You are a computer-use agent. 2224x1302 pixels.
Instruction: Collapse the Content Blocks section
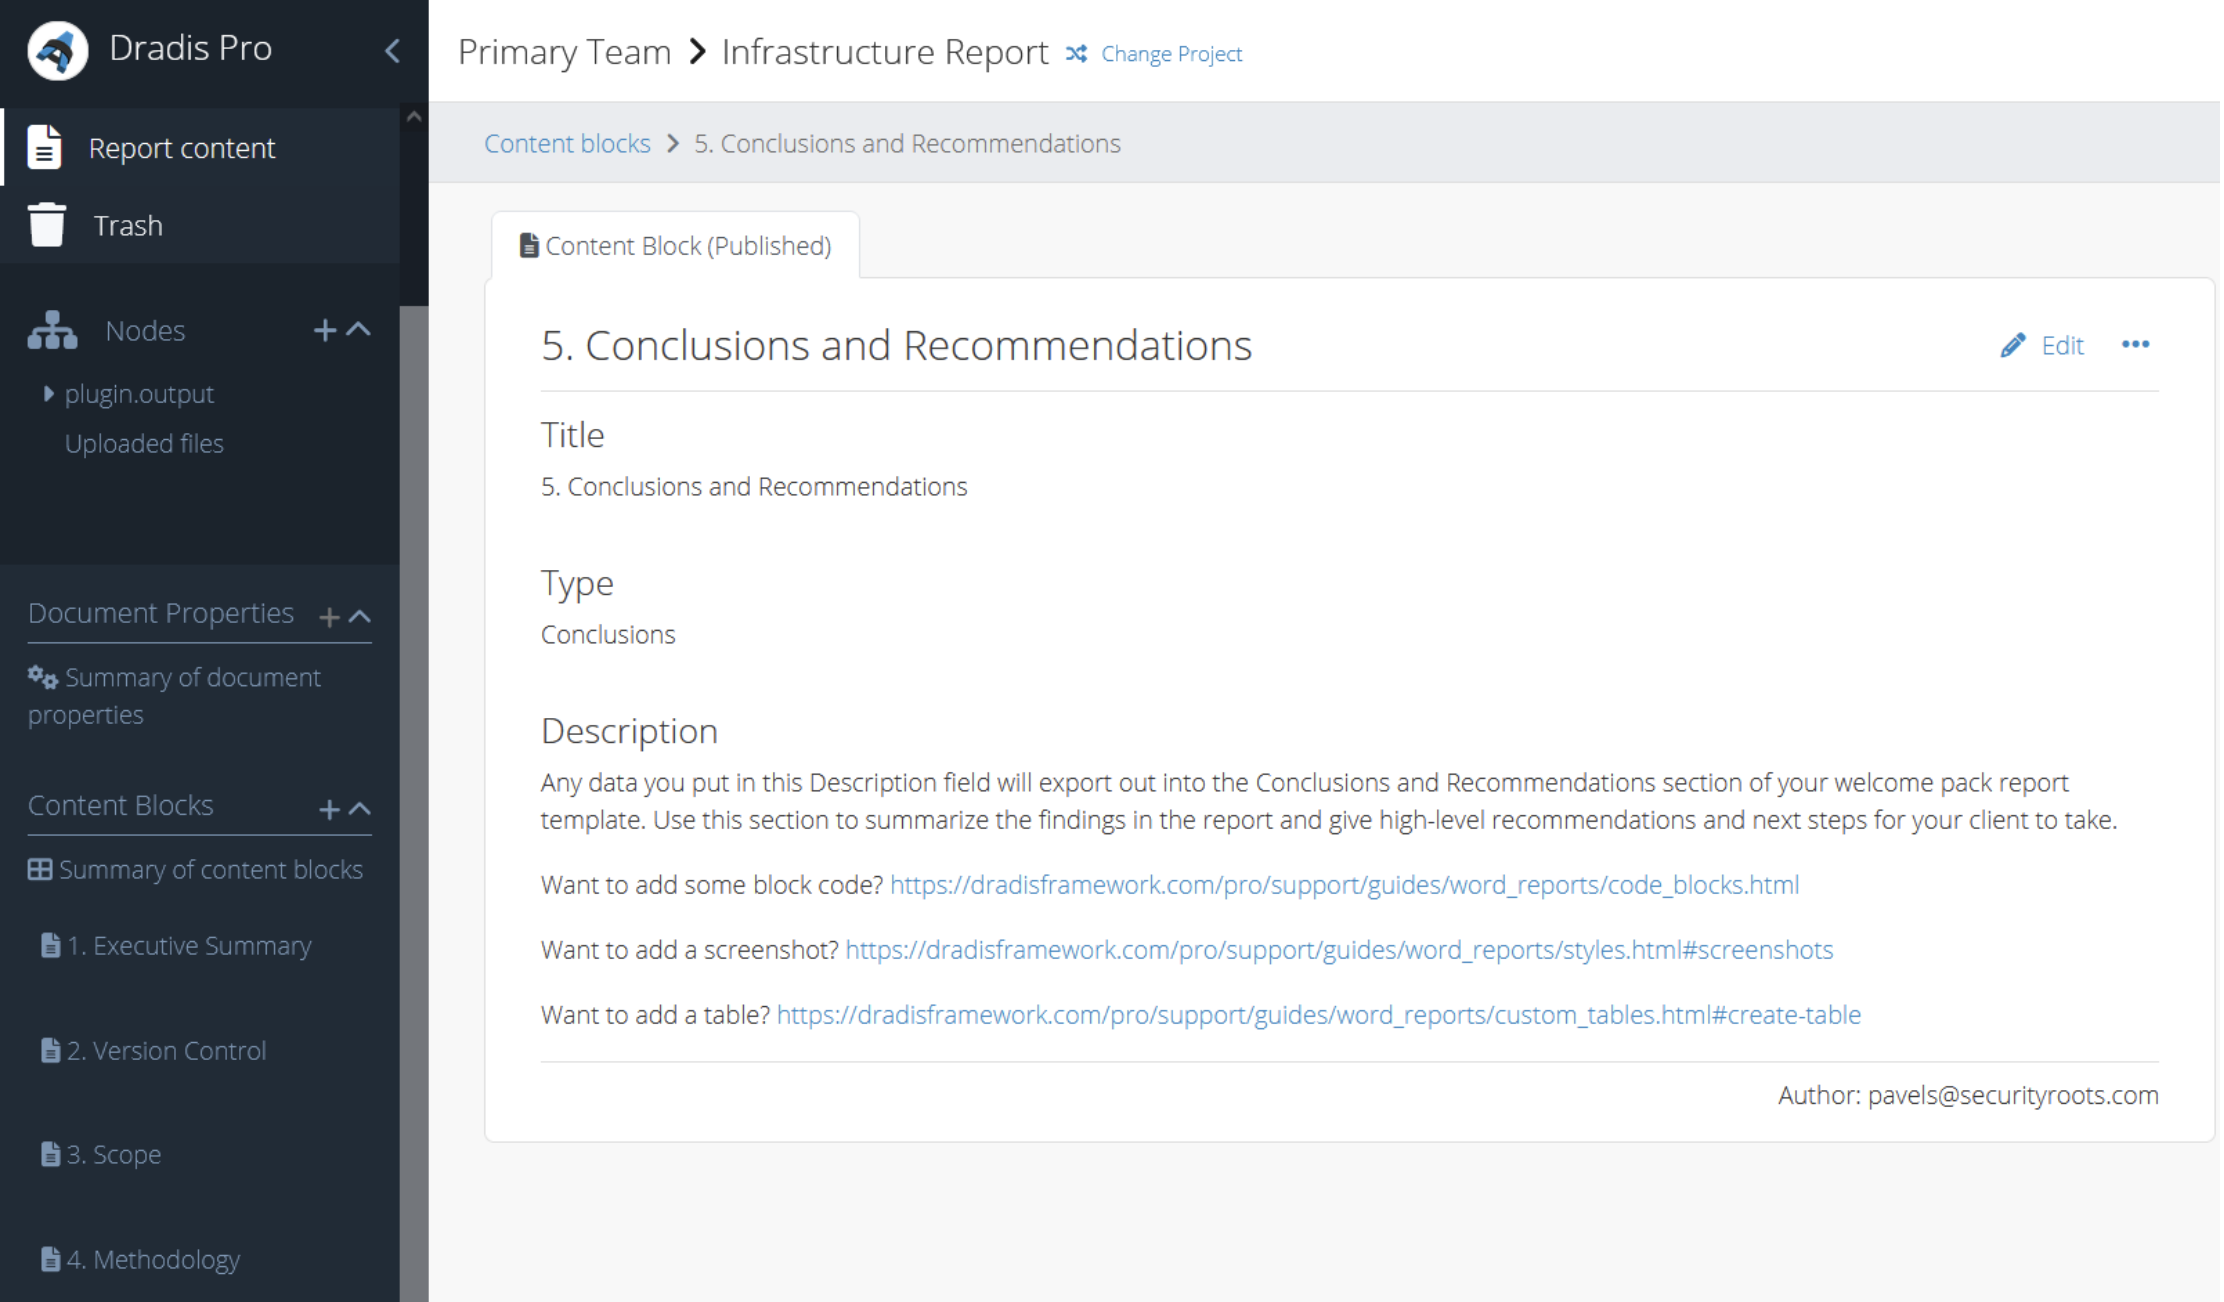click(360, 809)
